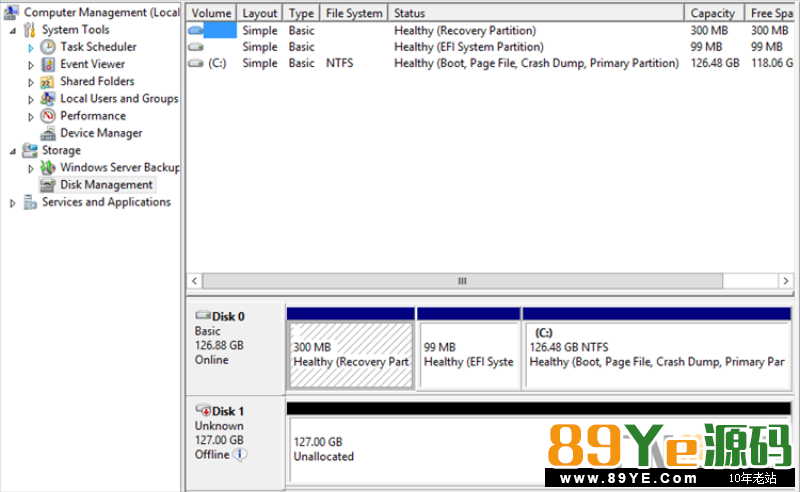Select Event Viewer label in the tree
This screenshot has height=492, width=800.
pos(92,64)
